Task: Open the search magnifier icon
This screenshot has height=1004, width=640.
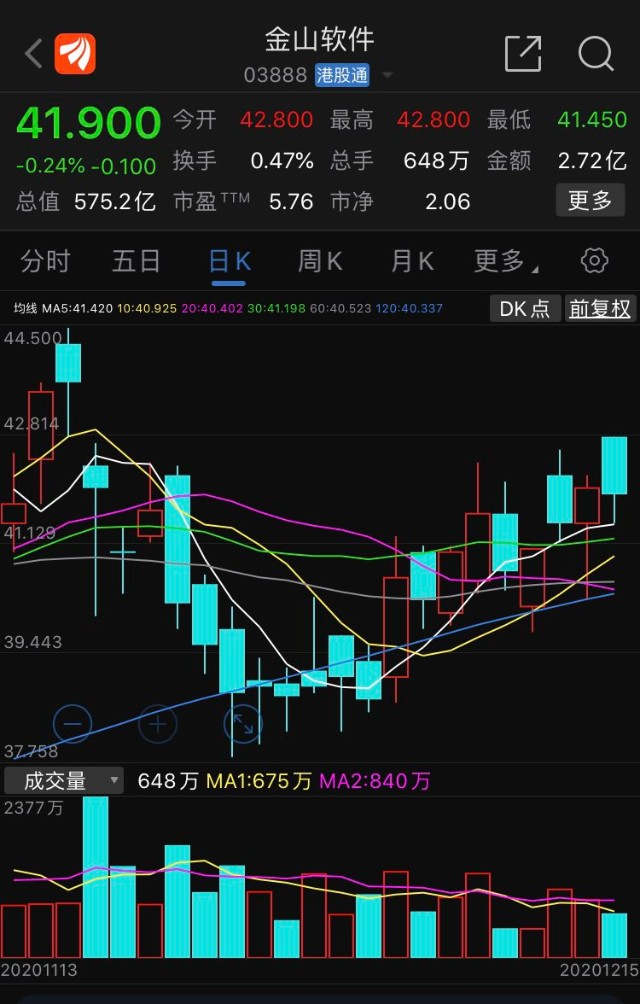Action: 596,53
